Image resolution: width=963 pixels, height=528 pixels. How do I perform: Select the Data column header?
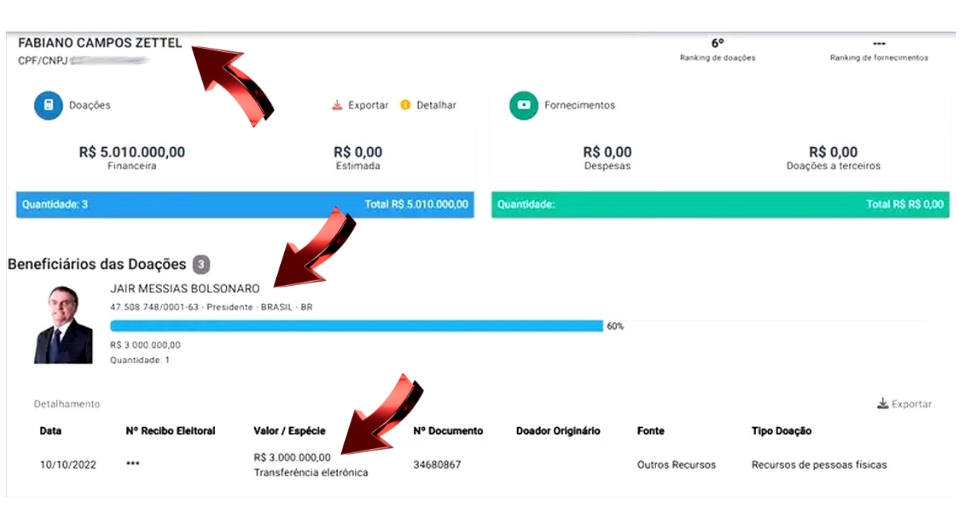click(x=50, y=431)
